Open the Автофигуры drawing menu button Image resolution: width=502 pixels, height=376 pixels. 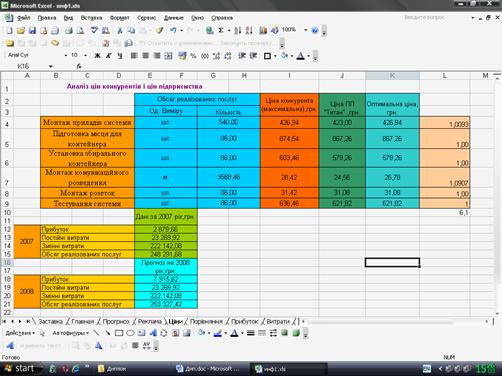(x=70, y=333)
